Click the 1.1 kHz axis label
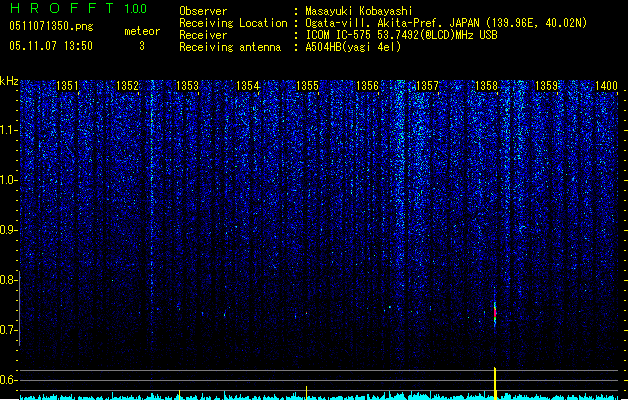Image resolution: width=629 pixels, height=400 pixels. click(8, 130)
